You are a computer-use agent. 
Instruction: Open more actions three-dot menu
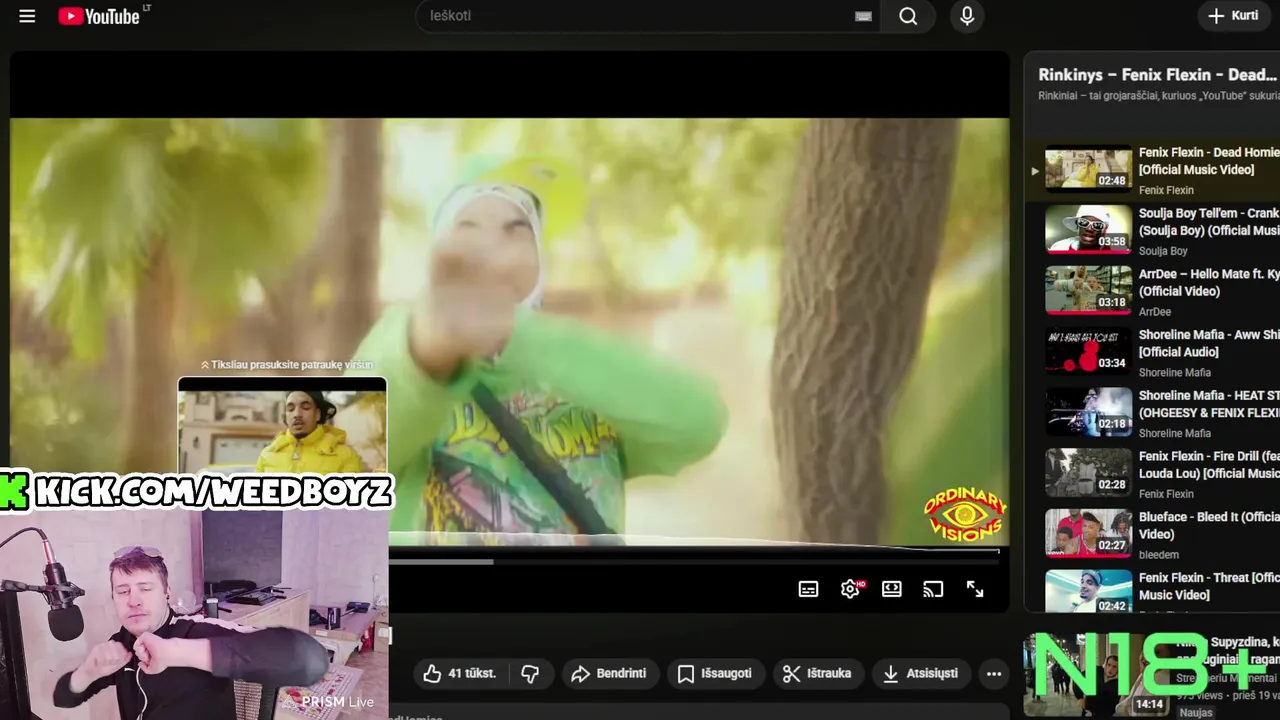click(x=994, y=674)
